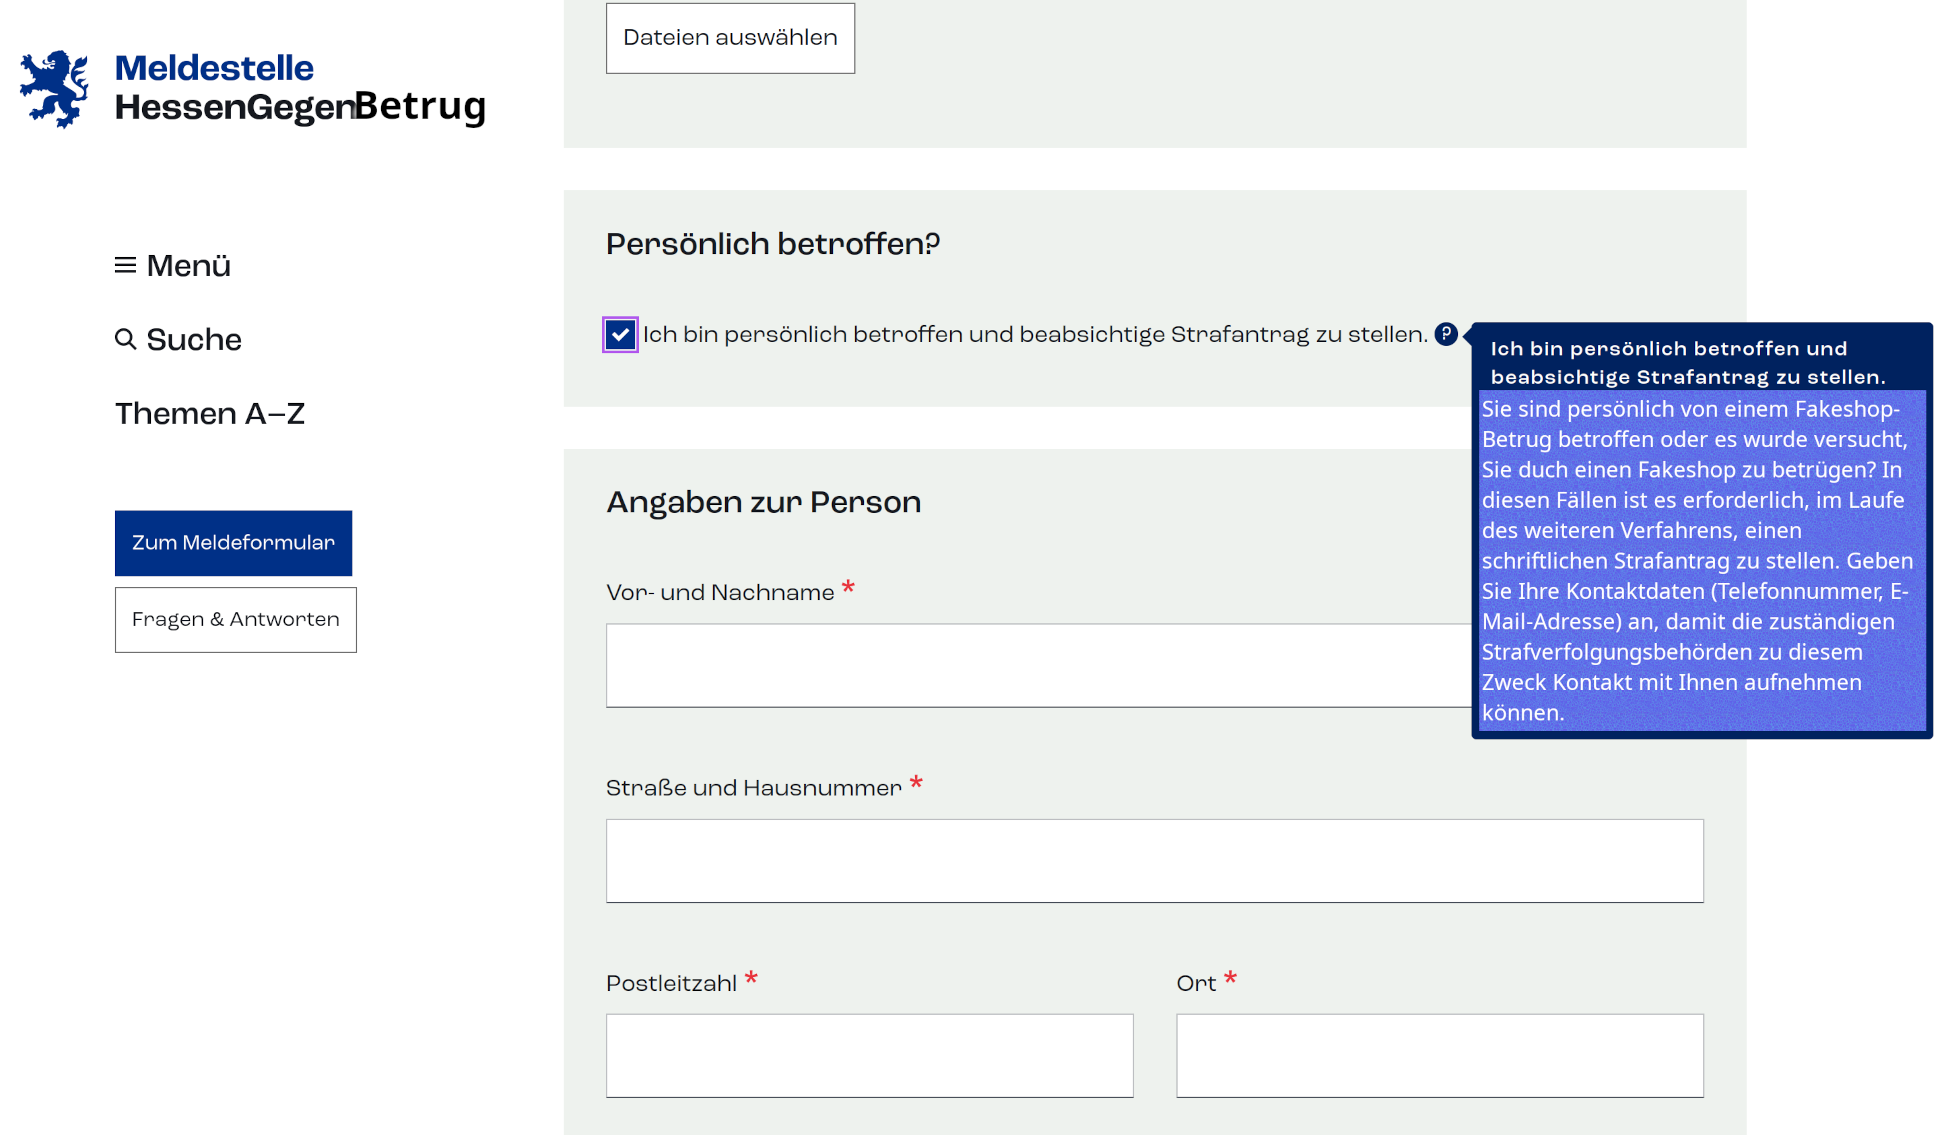
Task: Click into Straße und Hausnummer field
Action: click(x=1154, y=861)
